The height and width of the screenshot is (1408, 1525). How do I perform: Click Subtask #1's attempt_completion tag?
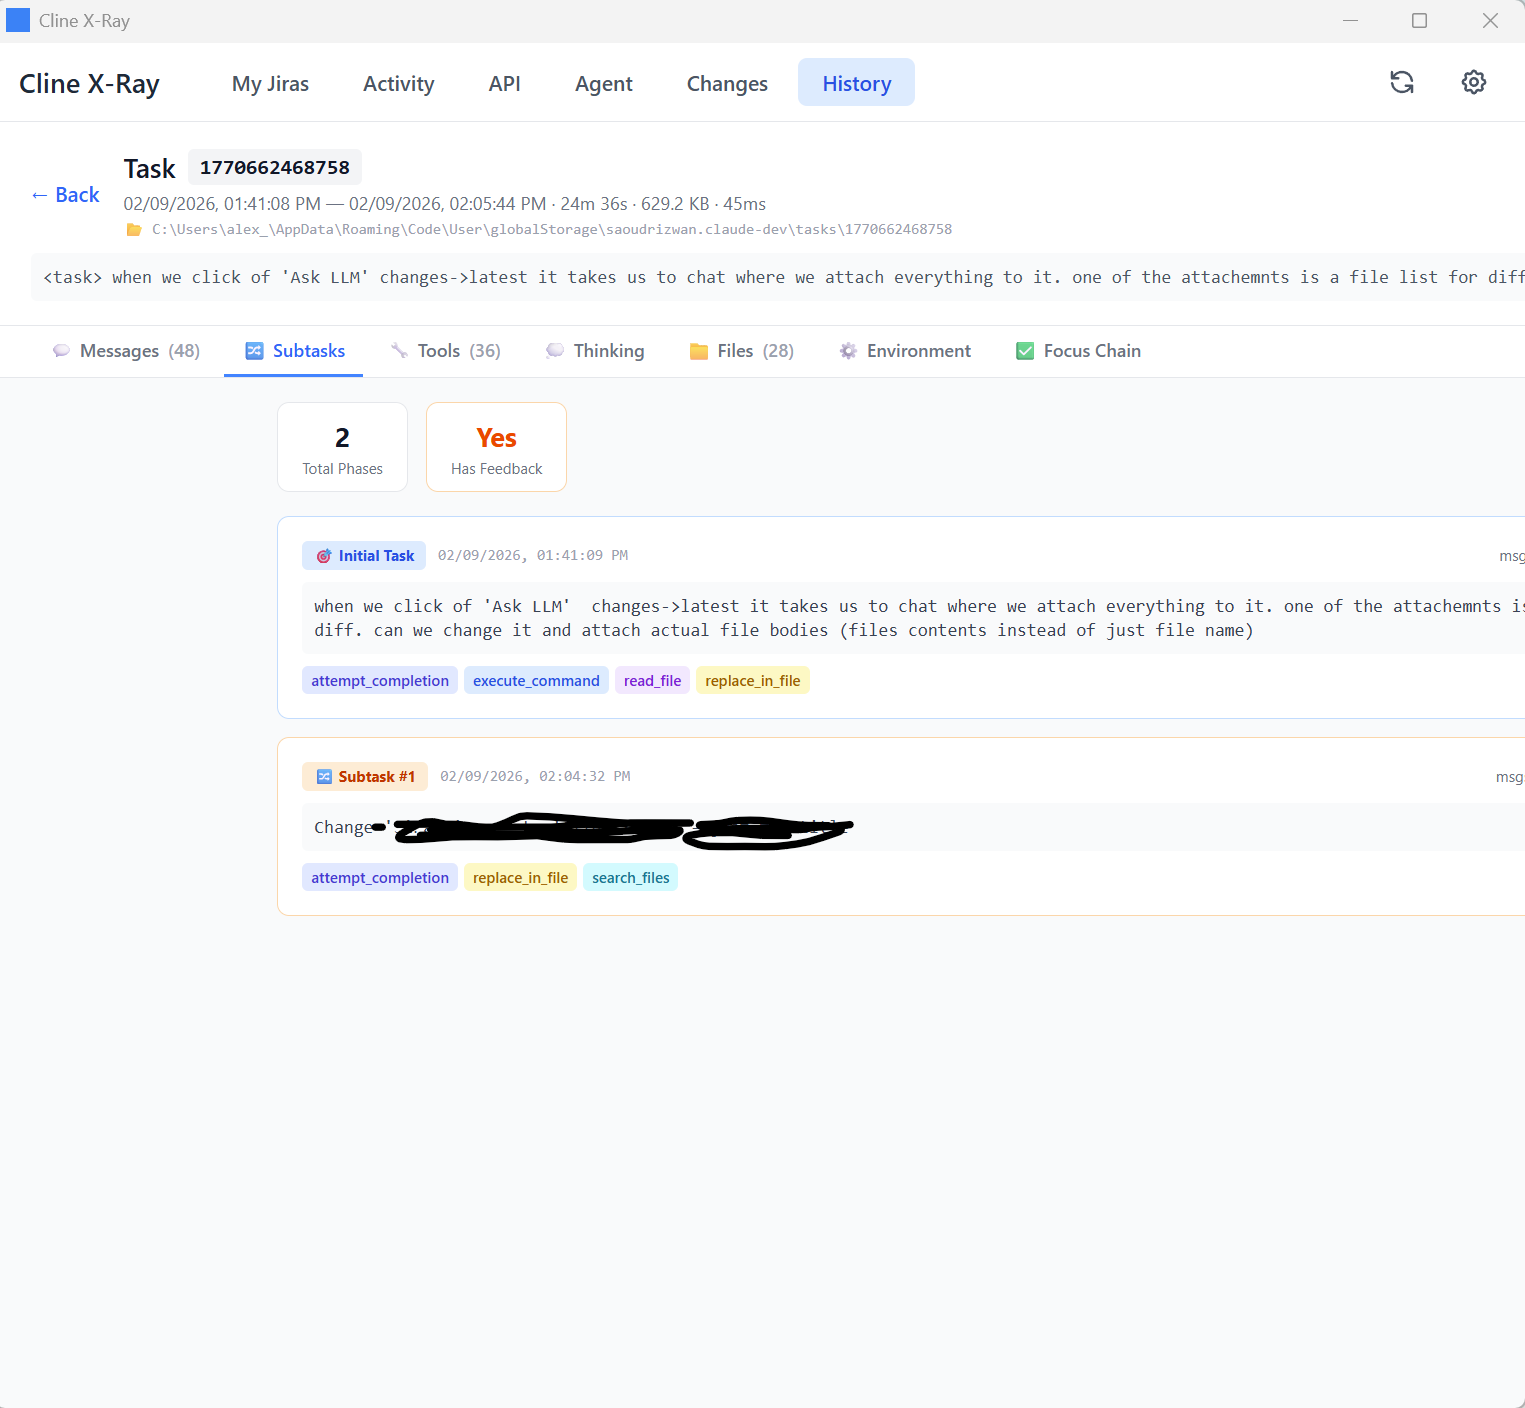380,878
